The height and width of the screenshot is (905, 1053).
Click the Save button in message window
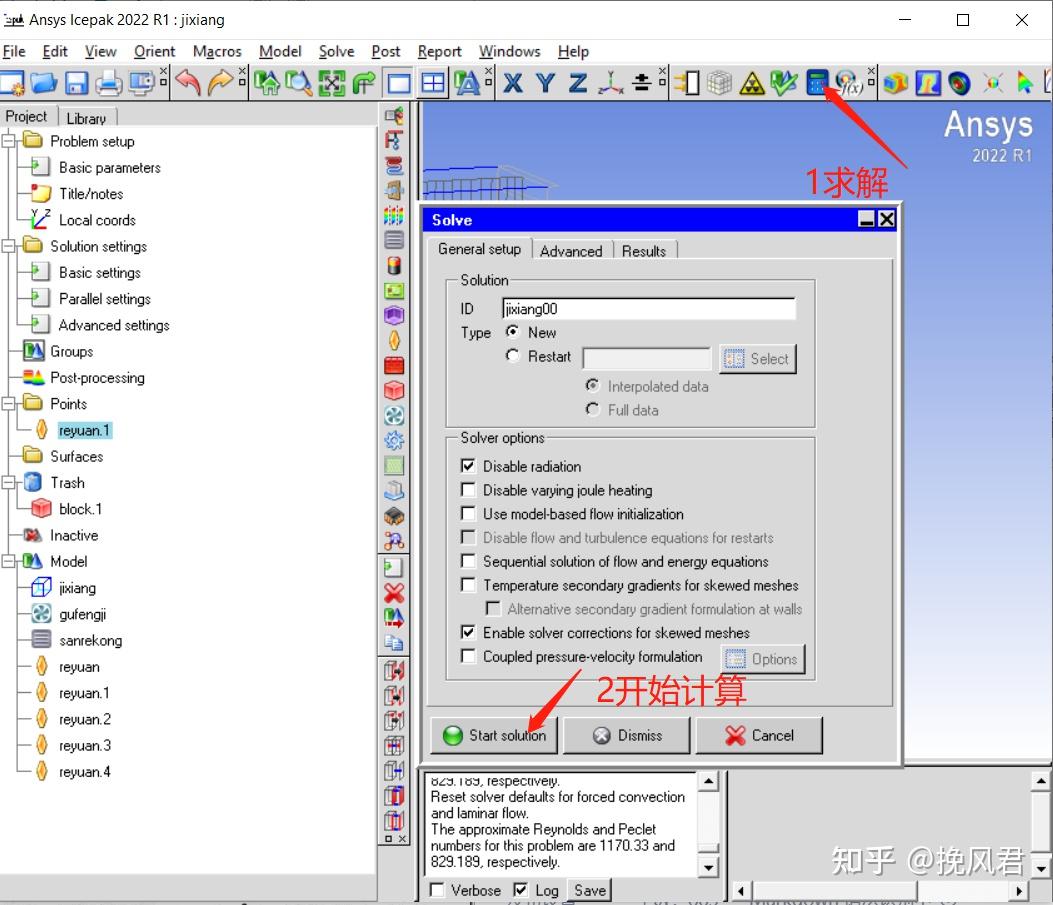pos(590,890)
